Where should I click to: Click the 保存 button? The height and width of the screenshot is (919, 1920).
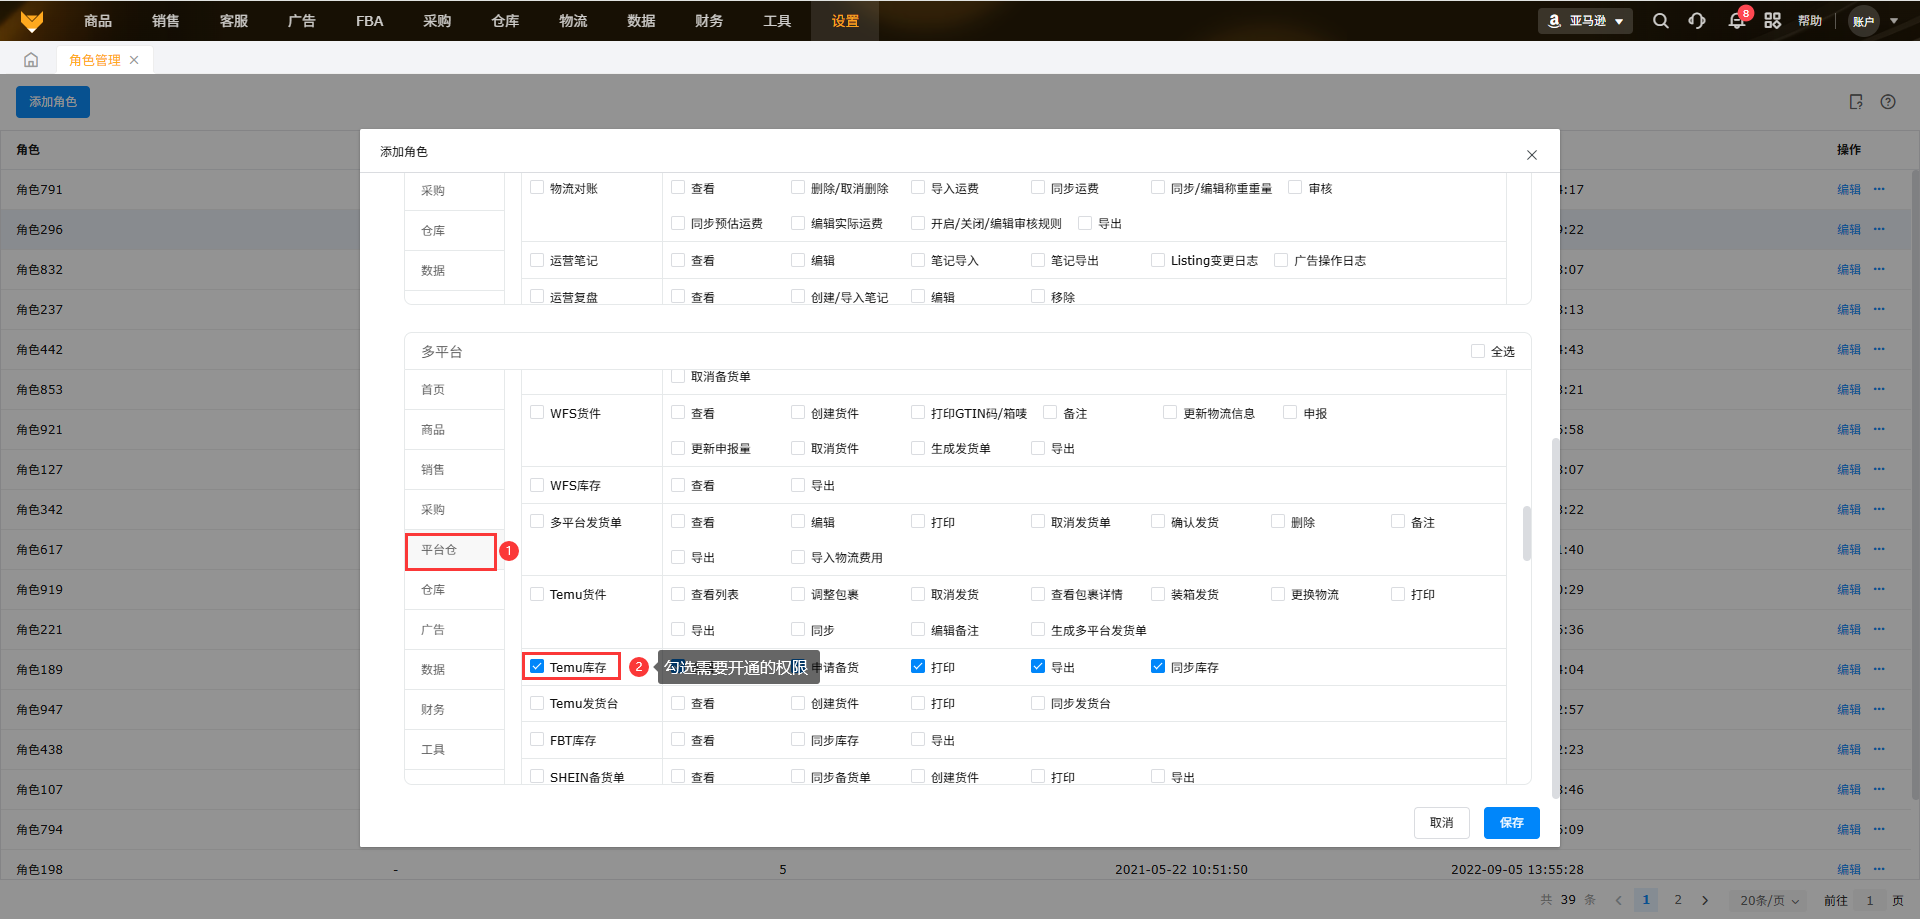(x=1511, y=823)
